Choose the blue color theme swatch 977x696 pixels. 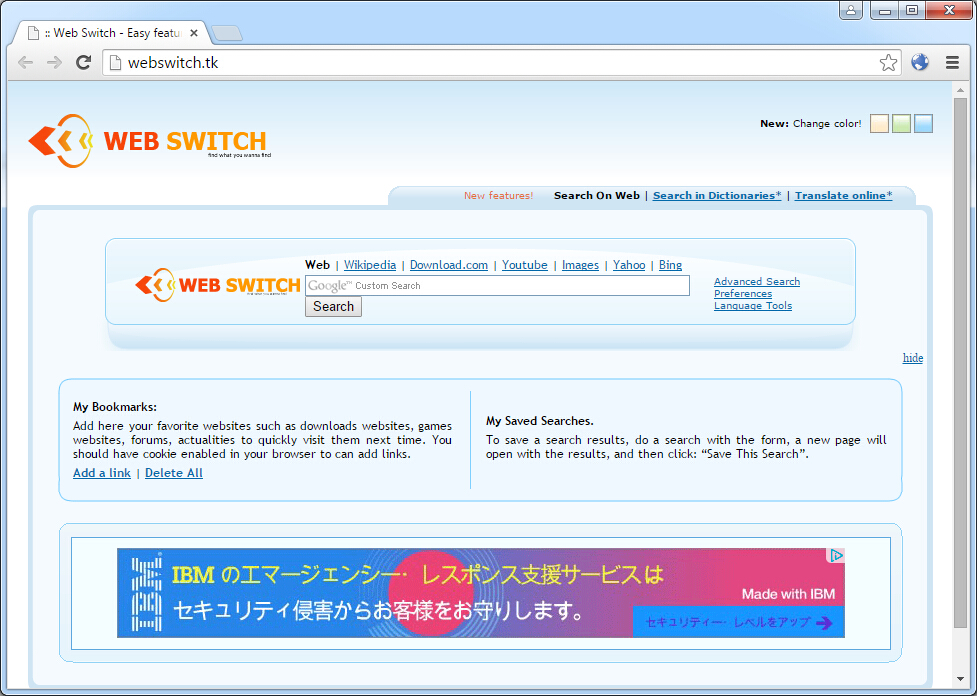click(923, 123)
